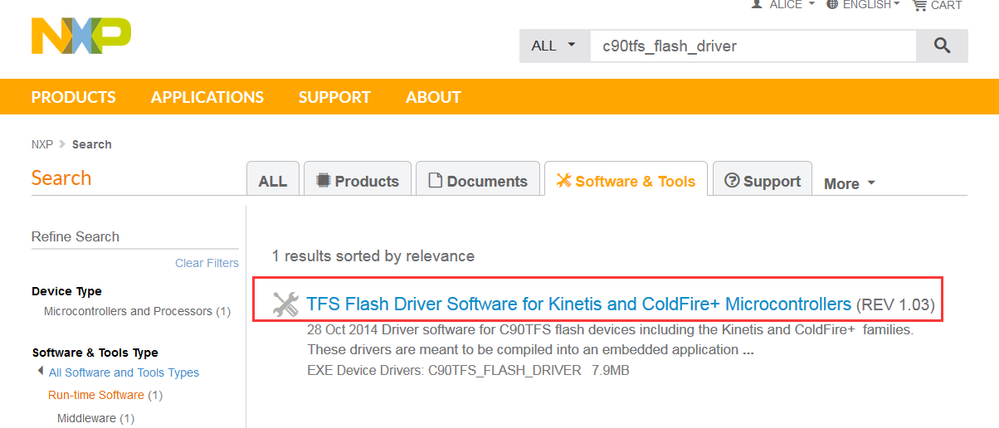
Task: Open the SUPPORT menu
Action: point(334,97)
